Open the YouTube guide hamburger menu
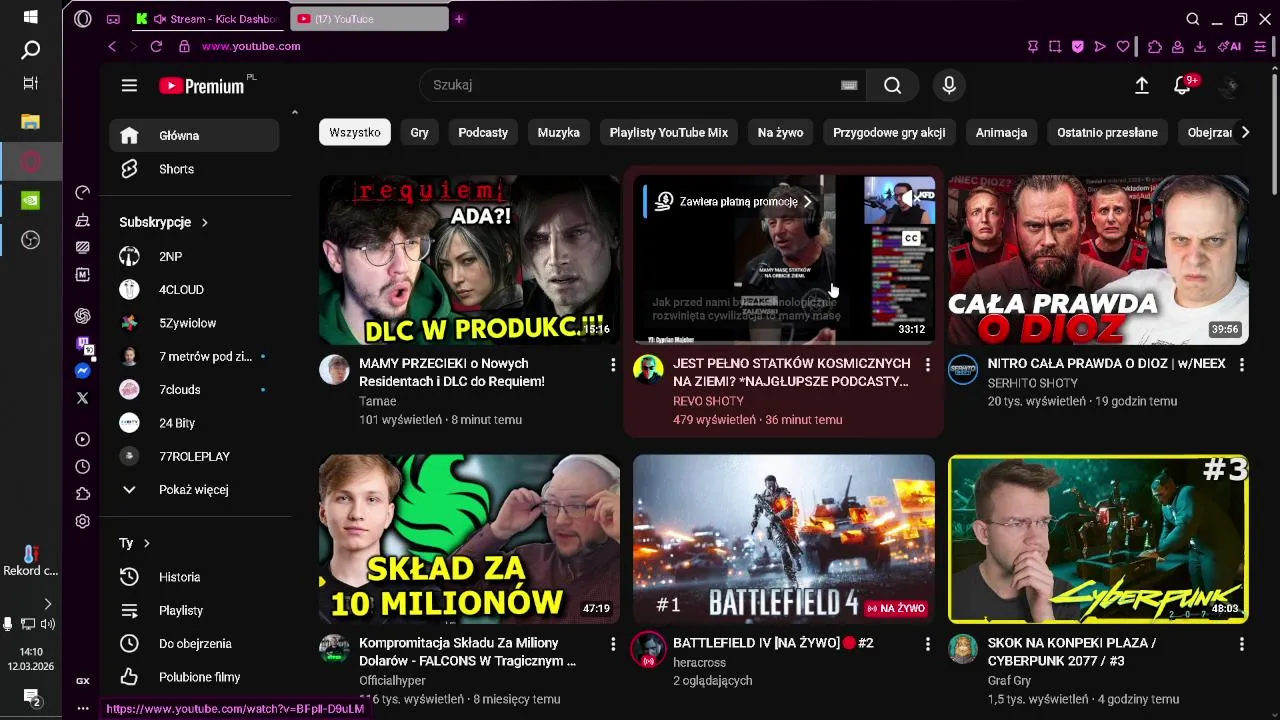Viewport: 1280px width, 720px height. coord(129,86)
